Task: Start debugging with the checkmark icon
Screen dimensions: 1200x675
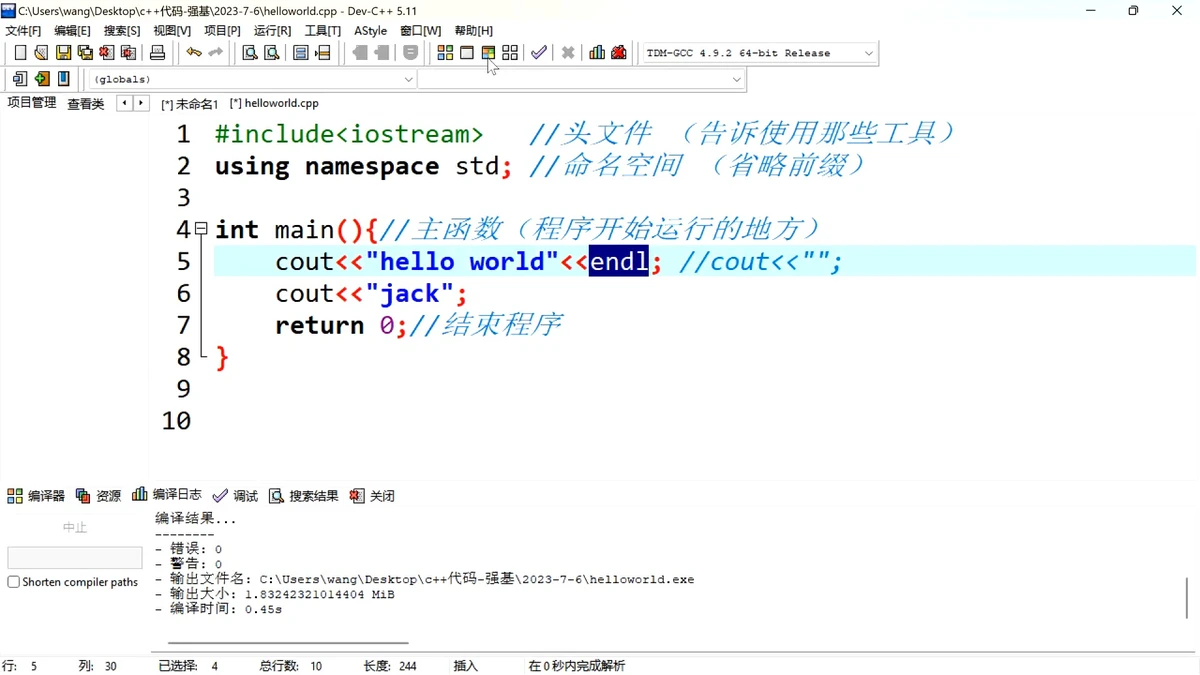Action: coord(539,53)
